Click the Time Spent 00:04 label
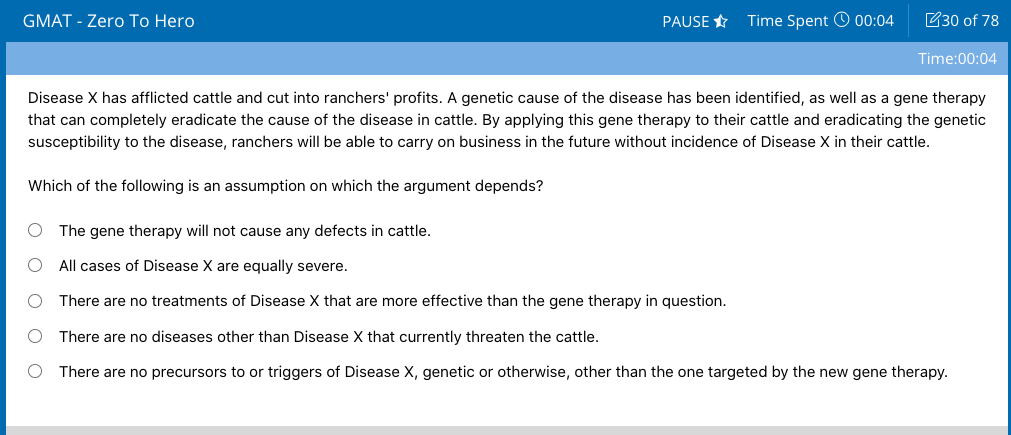 [821, 21]
